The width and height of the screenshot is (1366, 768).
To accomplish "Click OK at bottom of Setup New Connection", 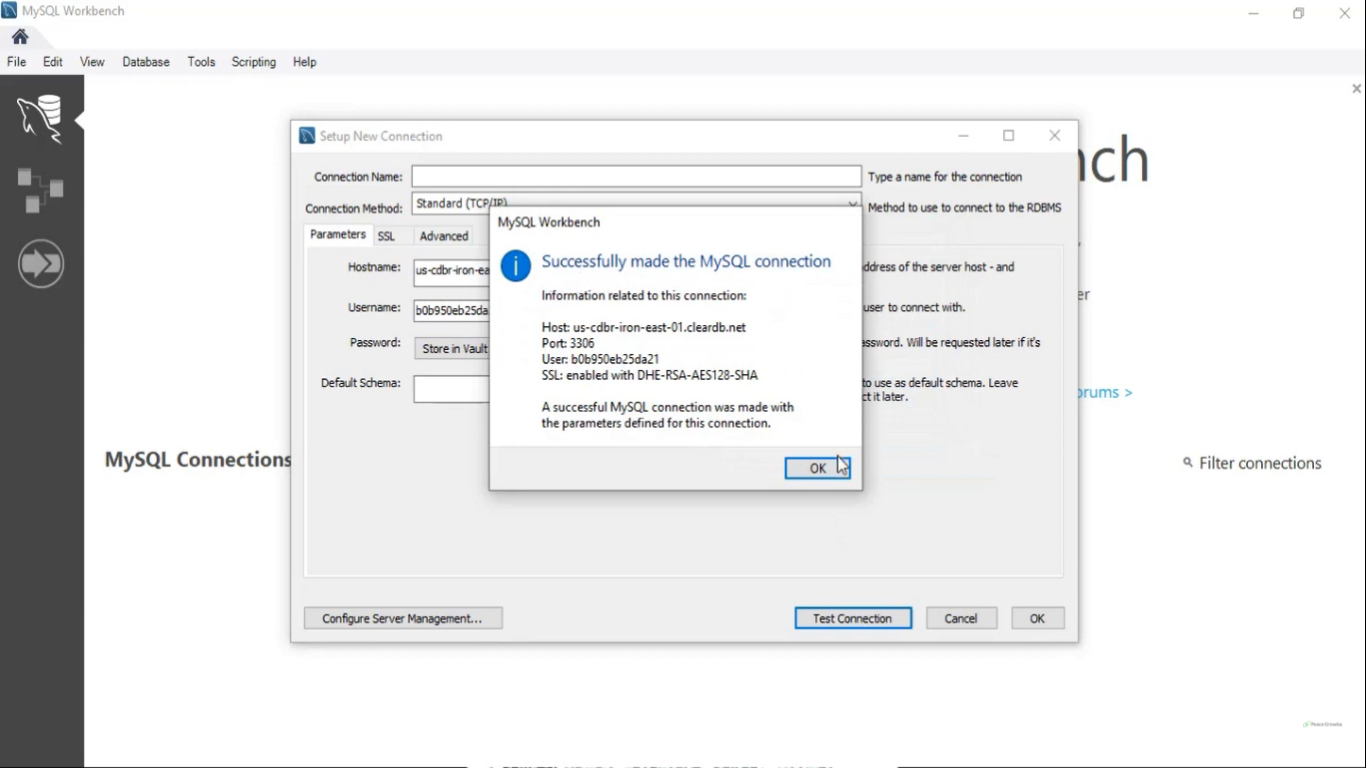I will tap(1037, 618).
